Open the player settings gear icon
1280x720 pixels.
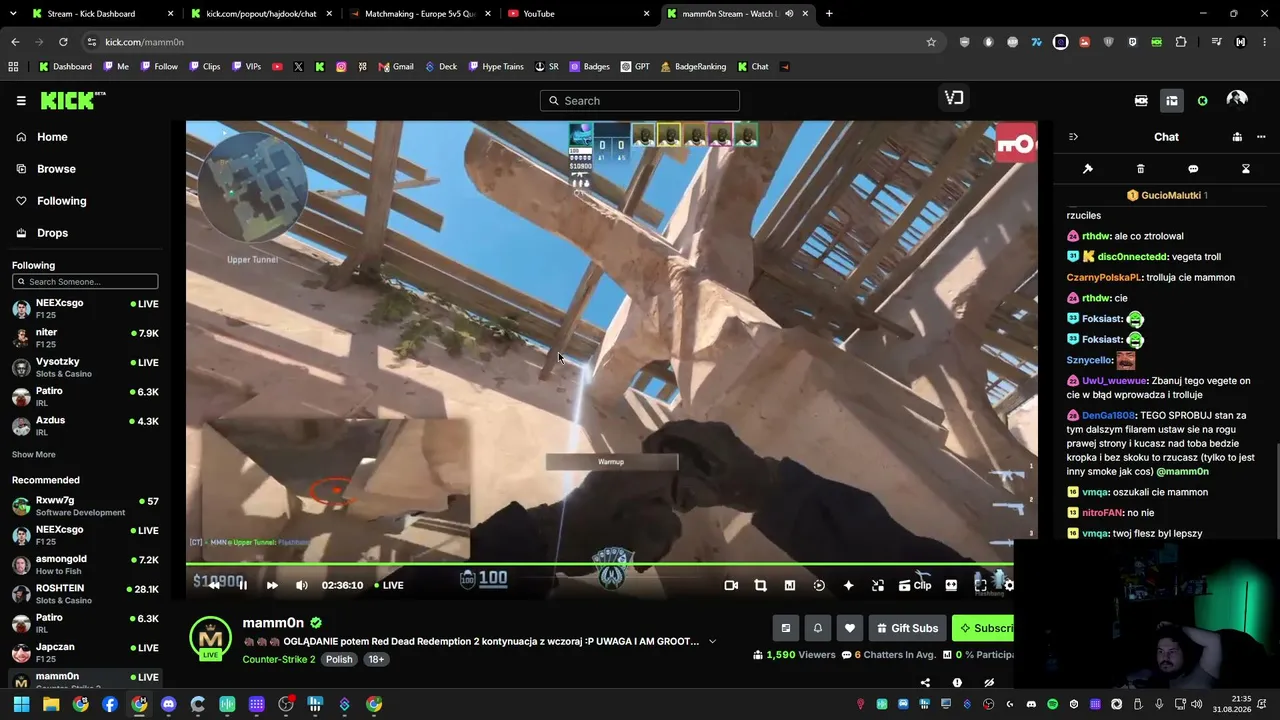pyautogui.click(x=1008, y=585)
